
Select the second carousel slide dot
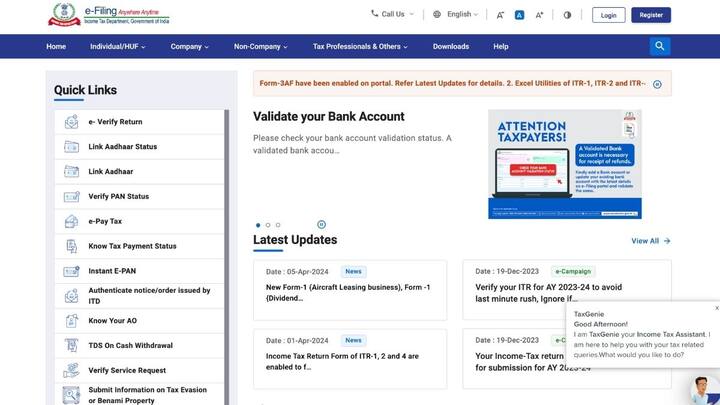coord(268,225)
